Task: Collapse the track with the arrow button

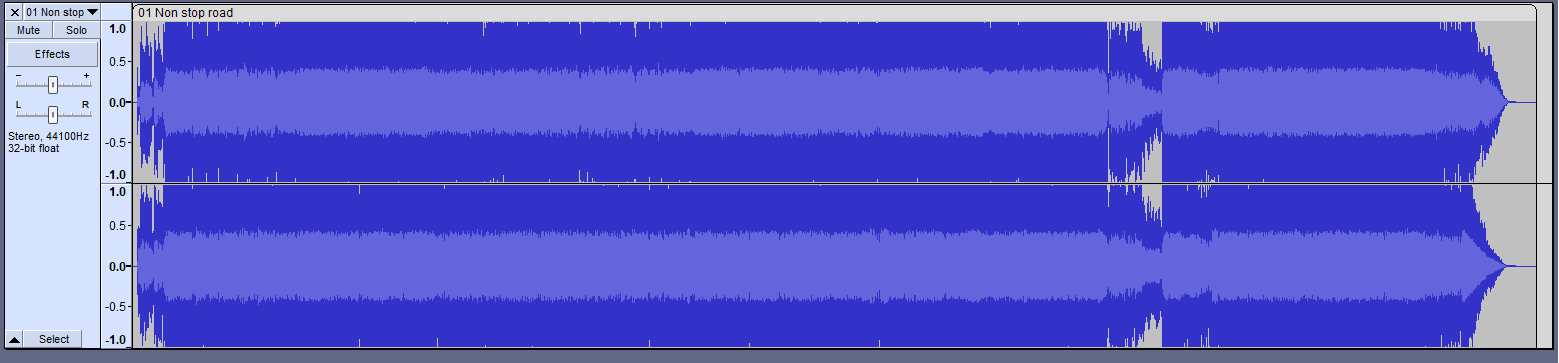Action: pos(15,339)
